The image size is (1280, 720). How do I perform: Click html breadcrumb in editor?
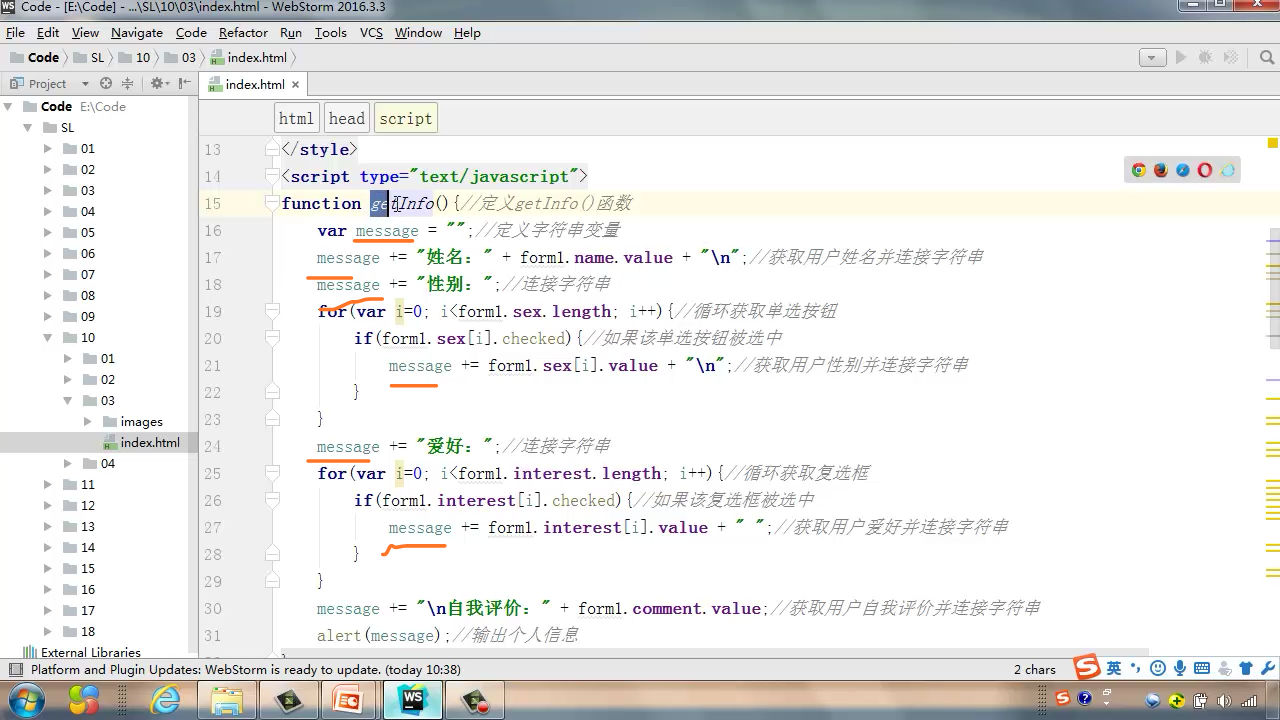296,118
